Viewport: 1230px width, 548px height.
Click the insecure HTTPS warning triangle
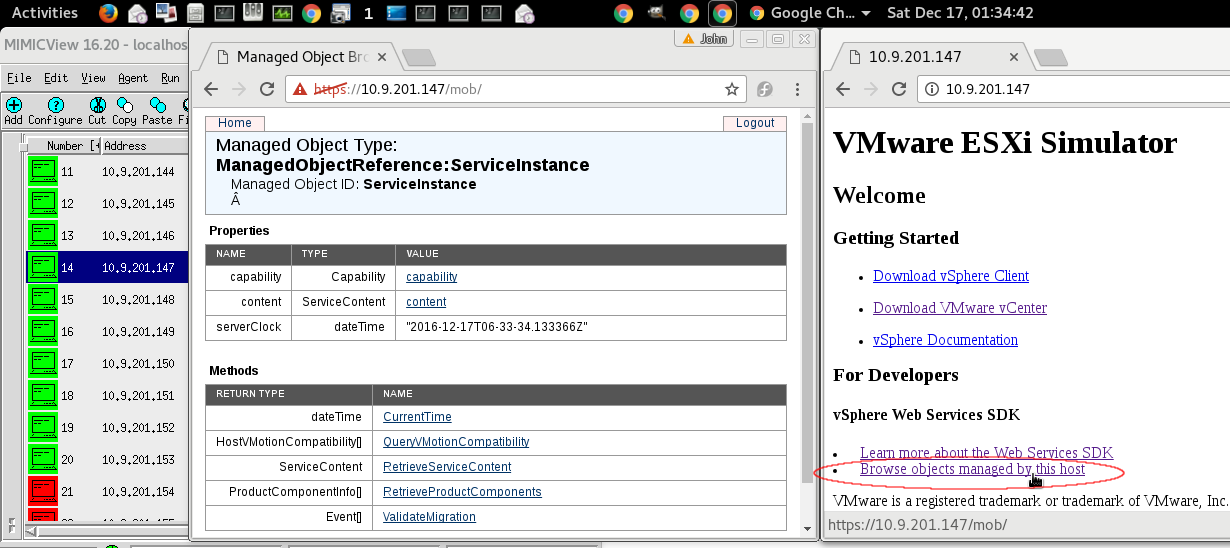pyautogui.click(x=300, y=89)
